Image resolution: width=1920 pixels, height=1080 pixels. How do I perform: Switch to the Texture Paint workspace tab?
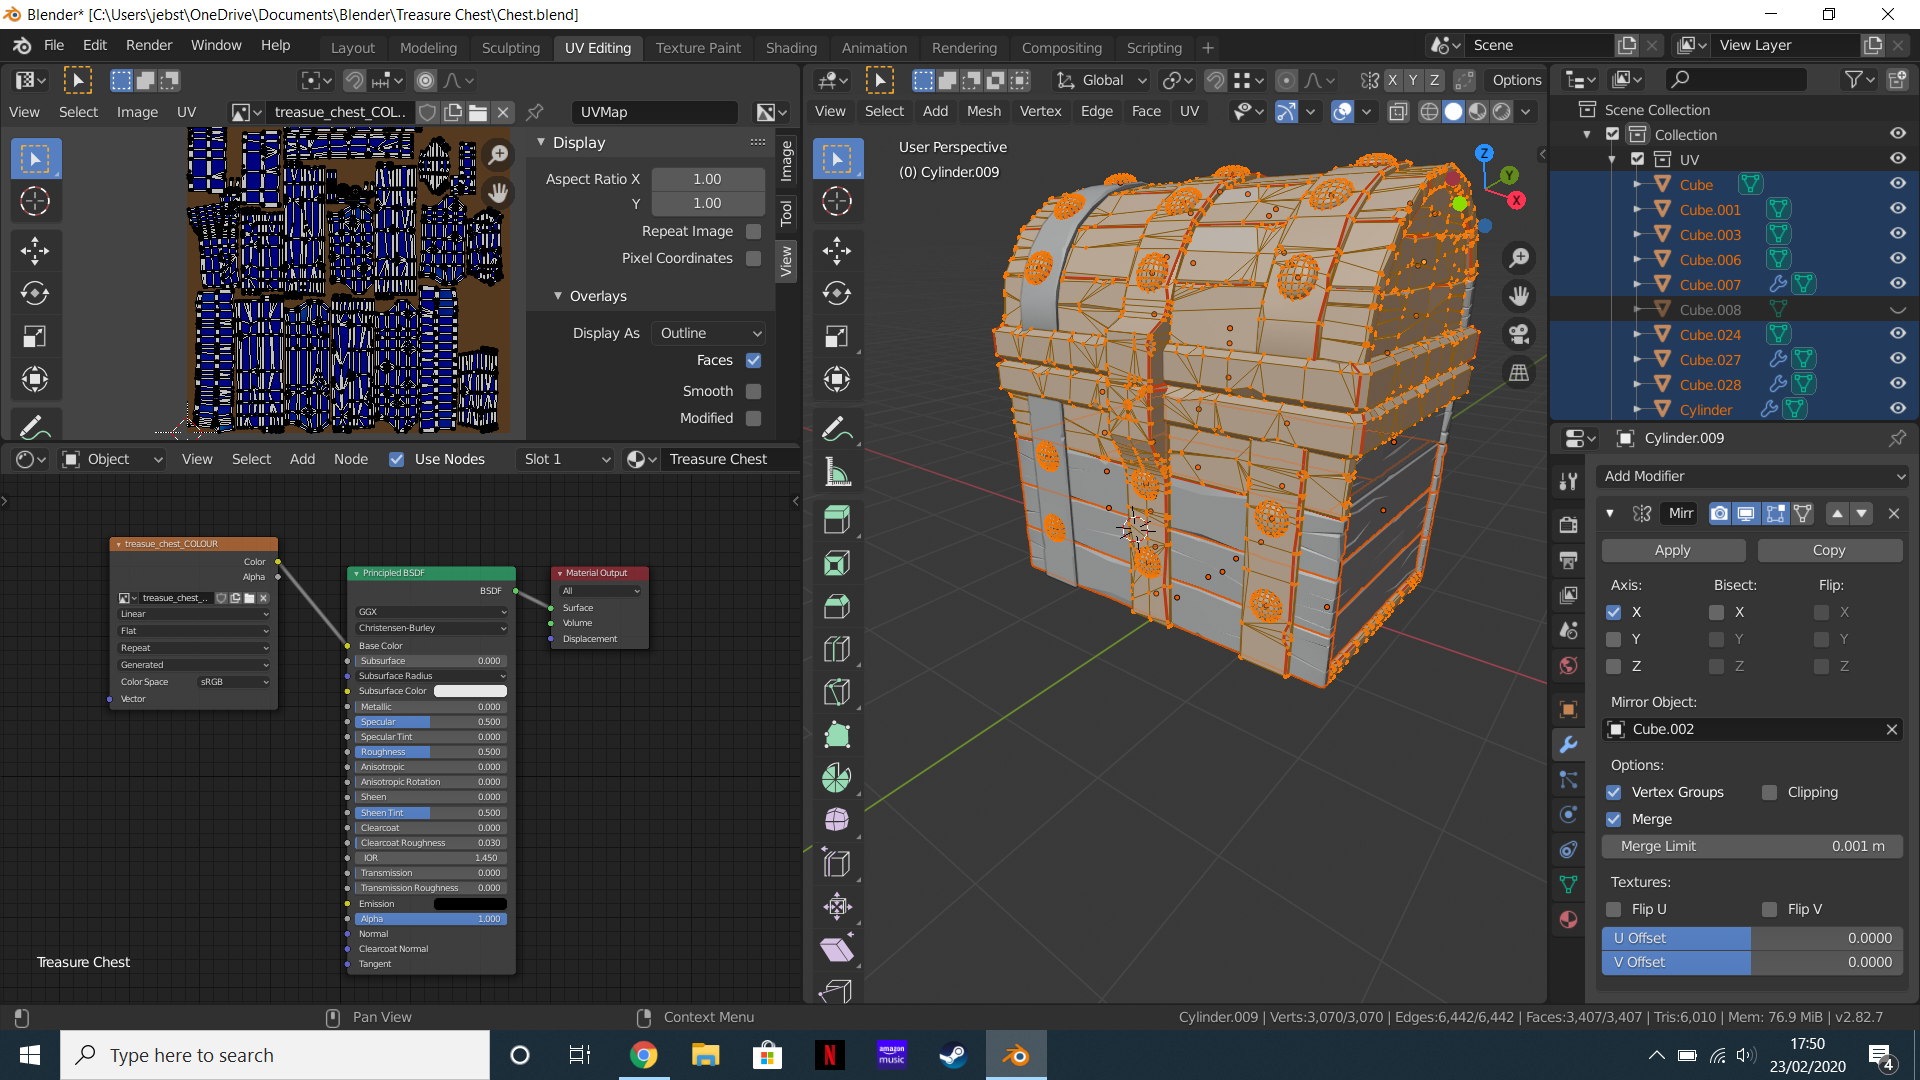(x=698, y=47)
